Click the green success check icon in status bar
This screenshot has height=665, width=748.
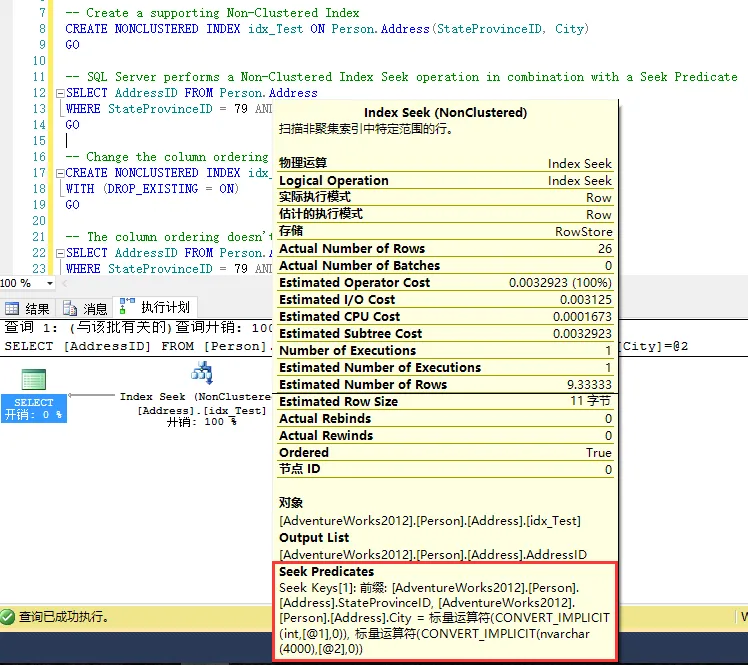[8, 617]
